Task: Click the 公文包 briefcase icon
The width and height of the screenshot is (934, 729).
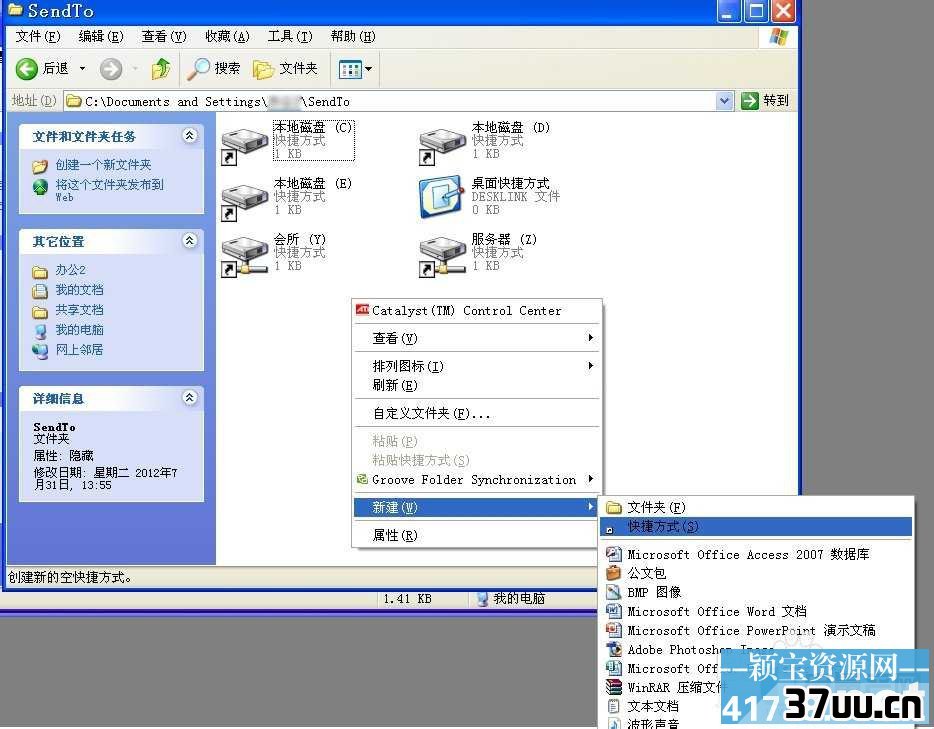Action: (614, 573)
